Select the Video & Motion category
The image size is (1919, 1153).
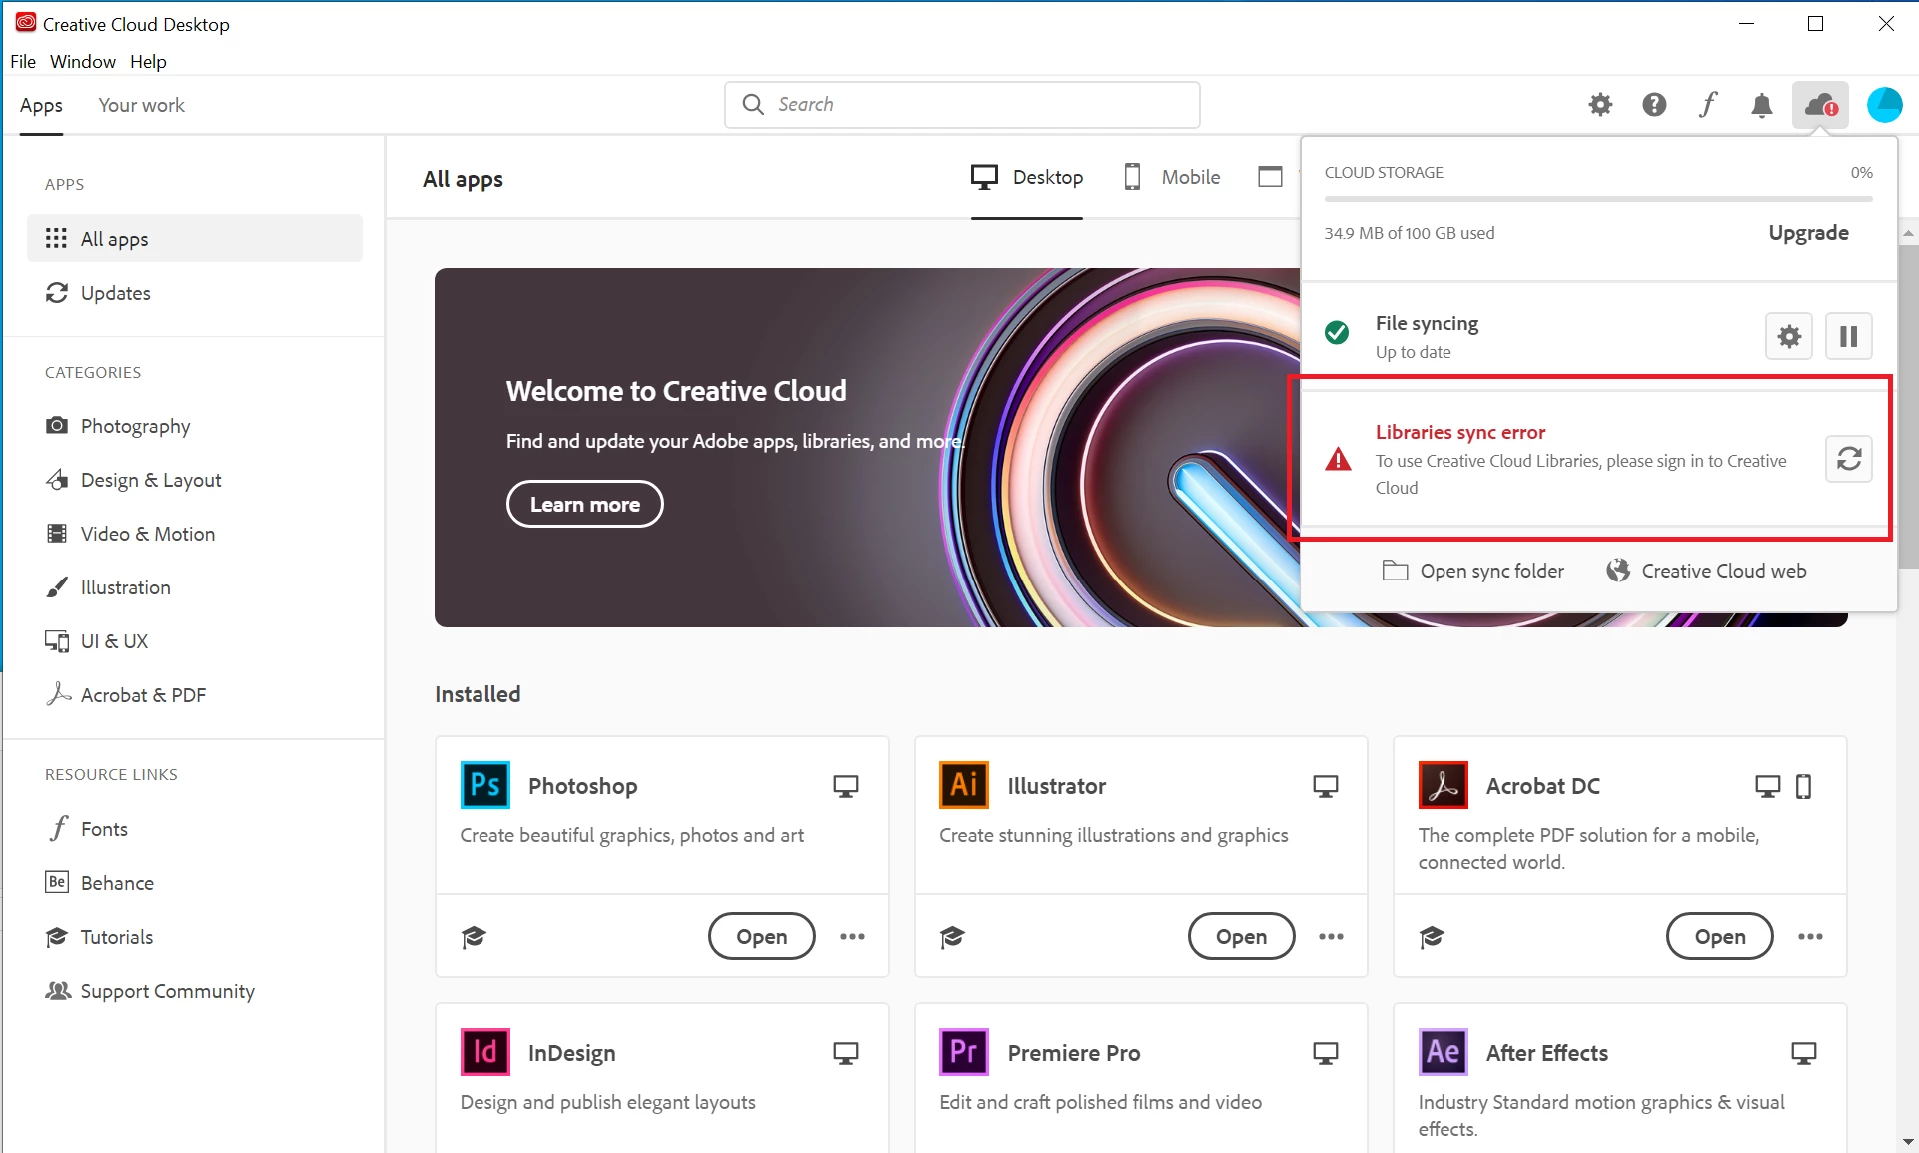point(195,534)
